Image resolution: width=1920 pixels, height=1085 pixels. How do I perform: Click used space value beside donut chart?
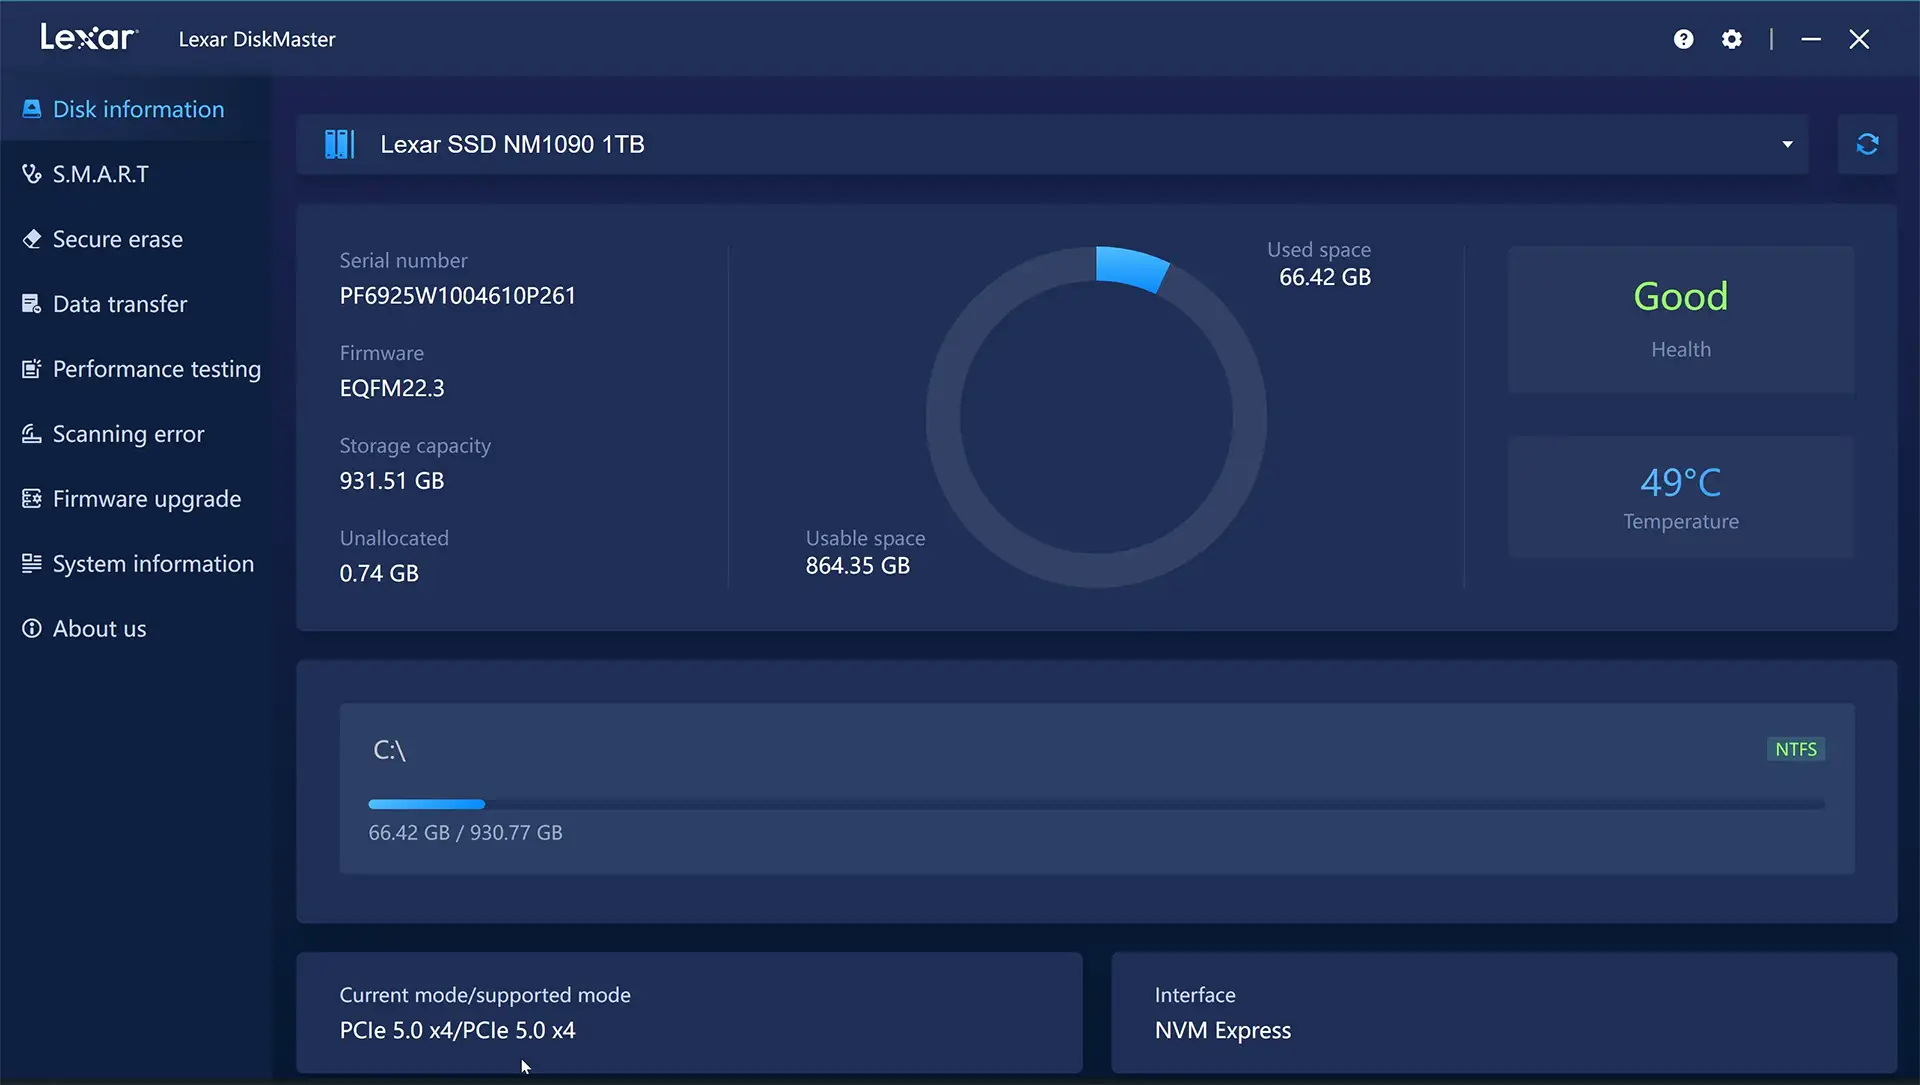1325,277
